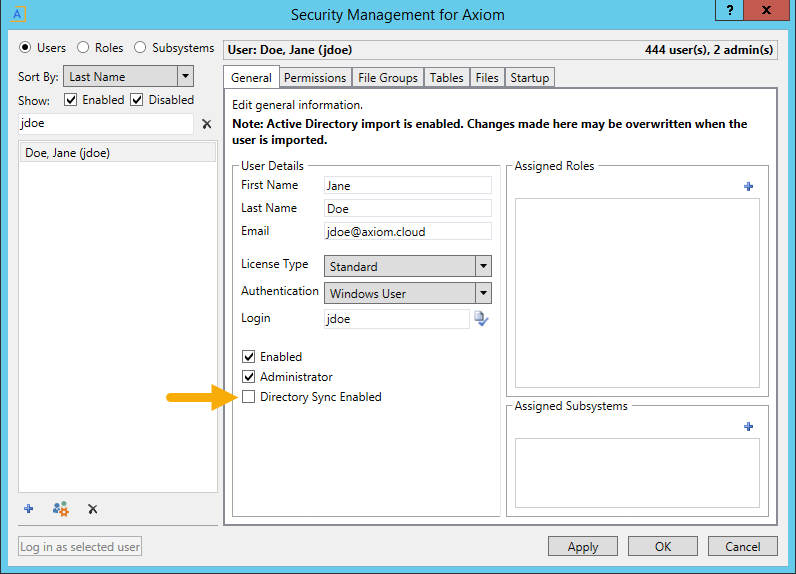Add an assigned subsystem with plus icon
The height and width of the screenshot is (574, 796).
748,426
